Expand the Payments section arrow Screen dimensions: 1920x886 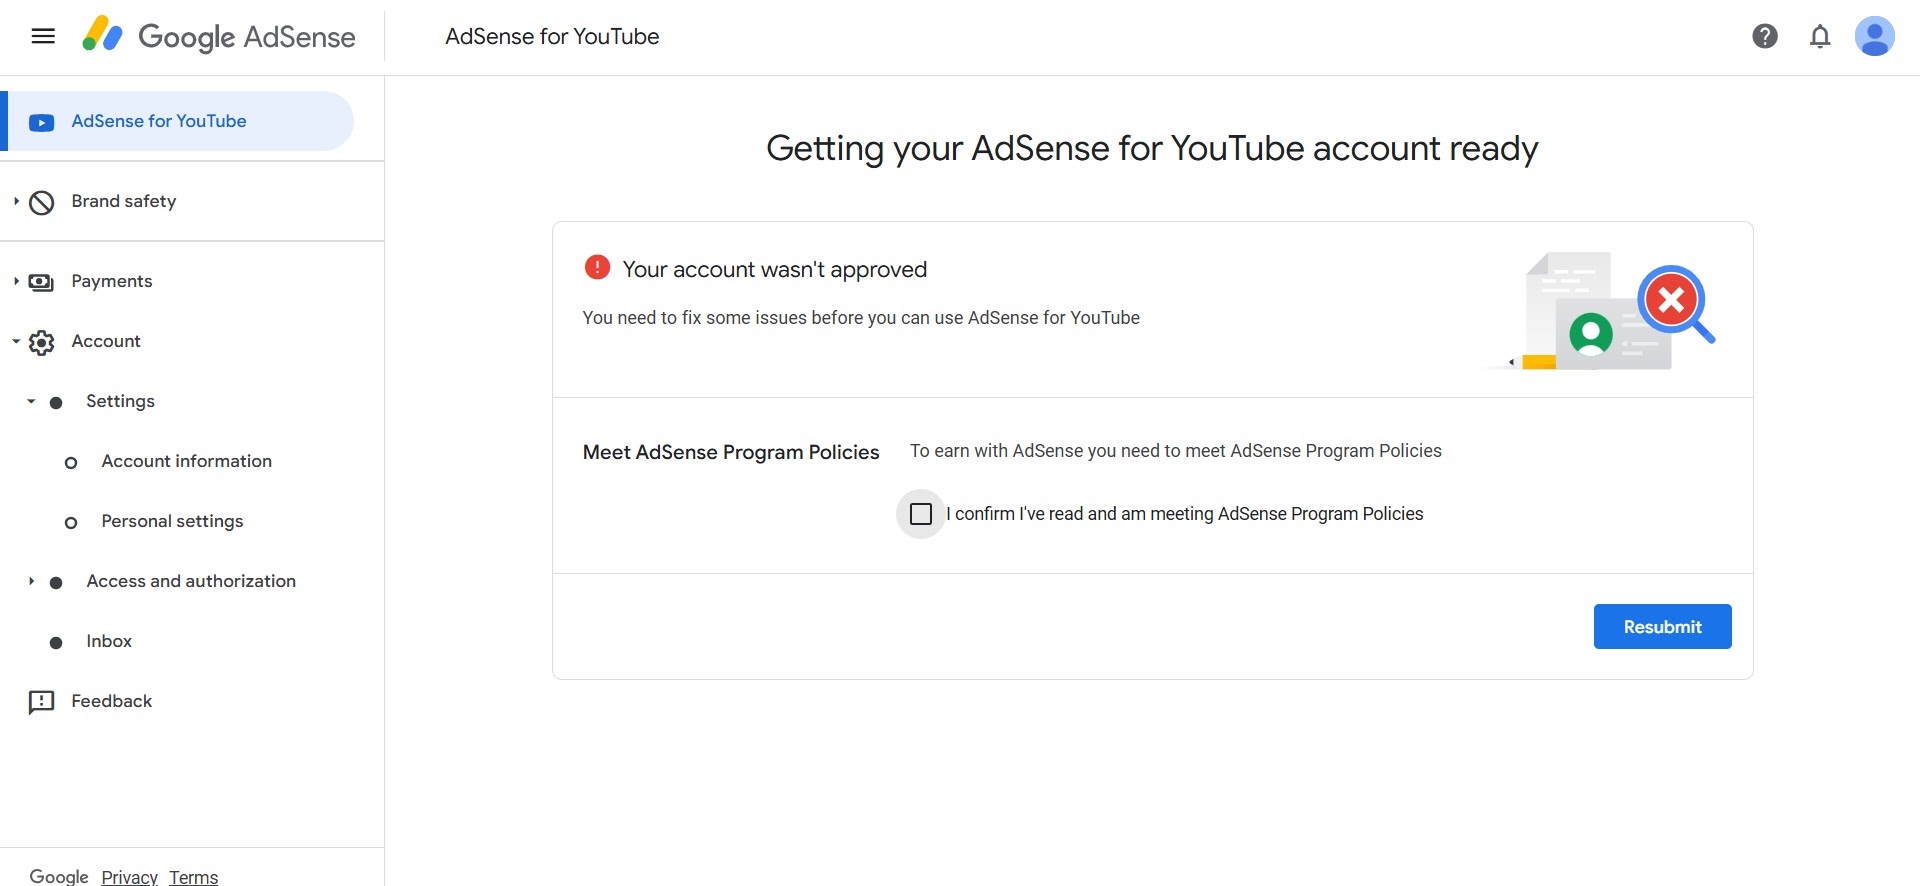pos(16,281)
